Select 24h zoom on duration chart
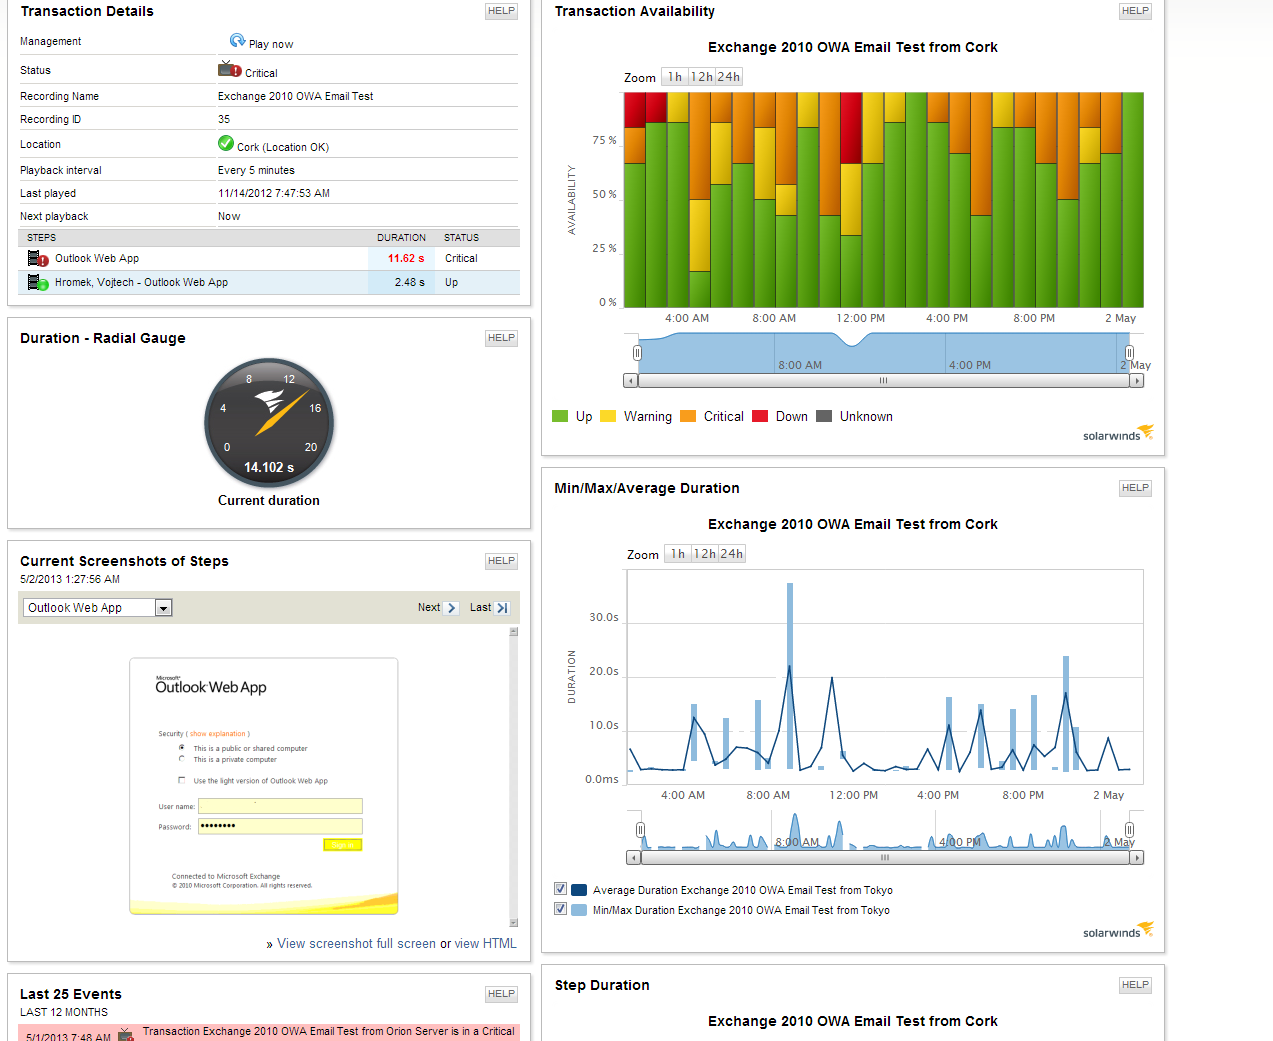 (x=732, y=554)
